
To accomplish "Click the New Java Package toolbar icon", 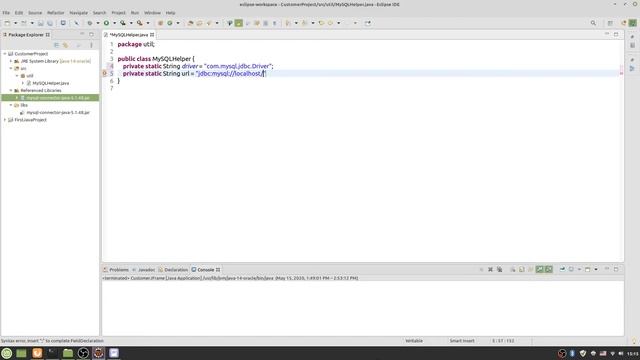I will (x=160, y=23).
